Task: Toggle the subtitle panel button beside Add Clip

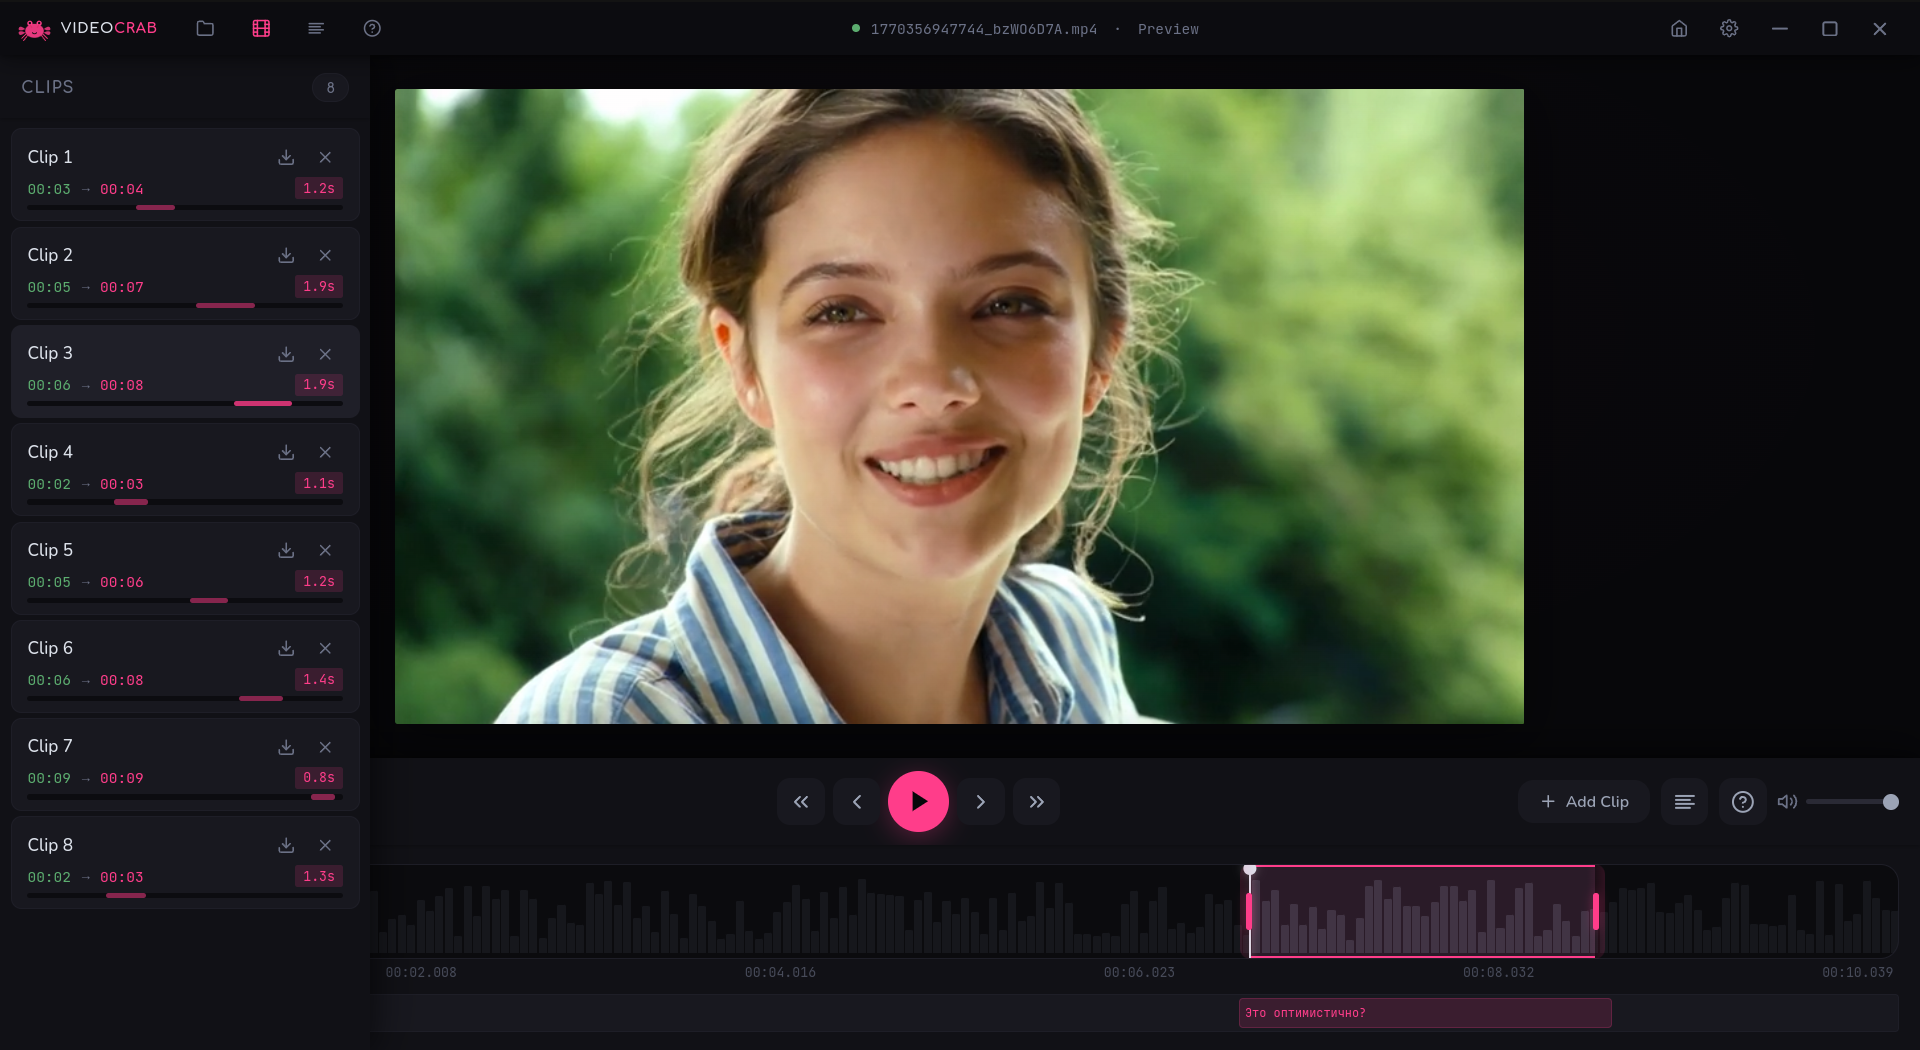Action: pos(1684,802)
